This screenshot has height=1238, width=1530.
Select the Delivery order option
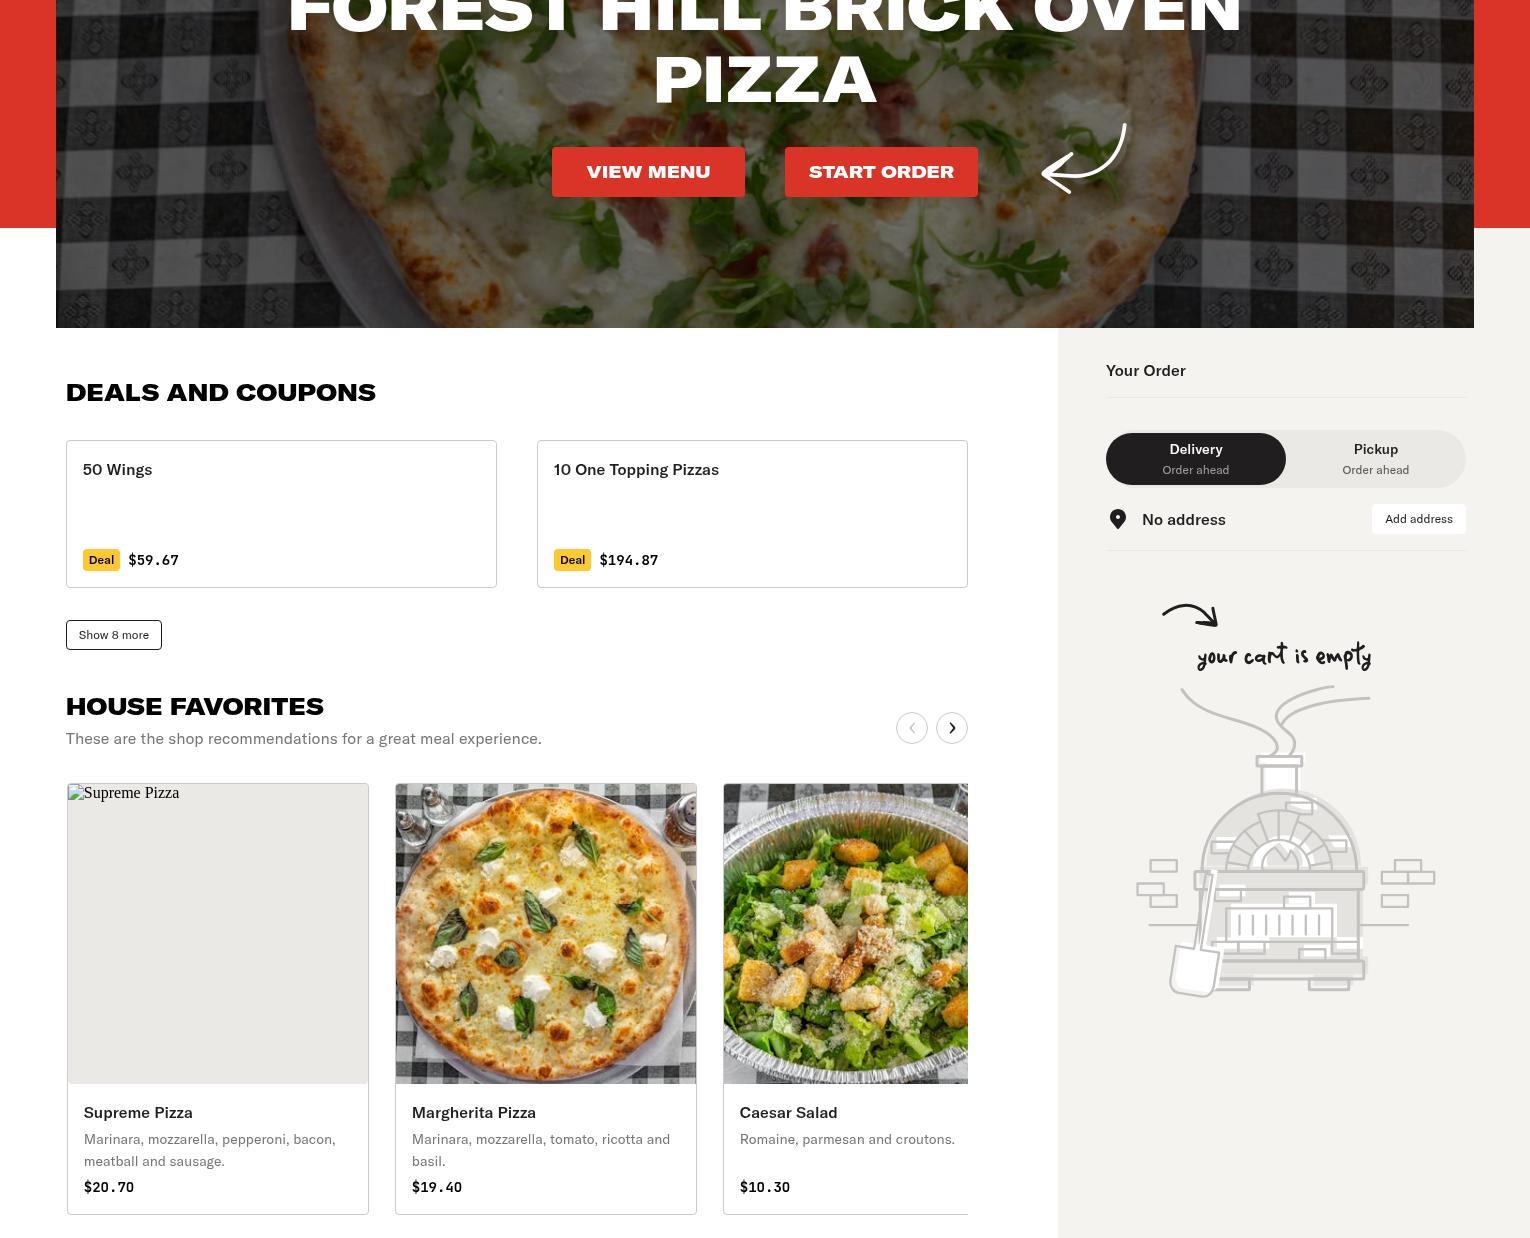tap(1196, 459)
